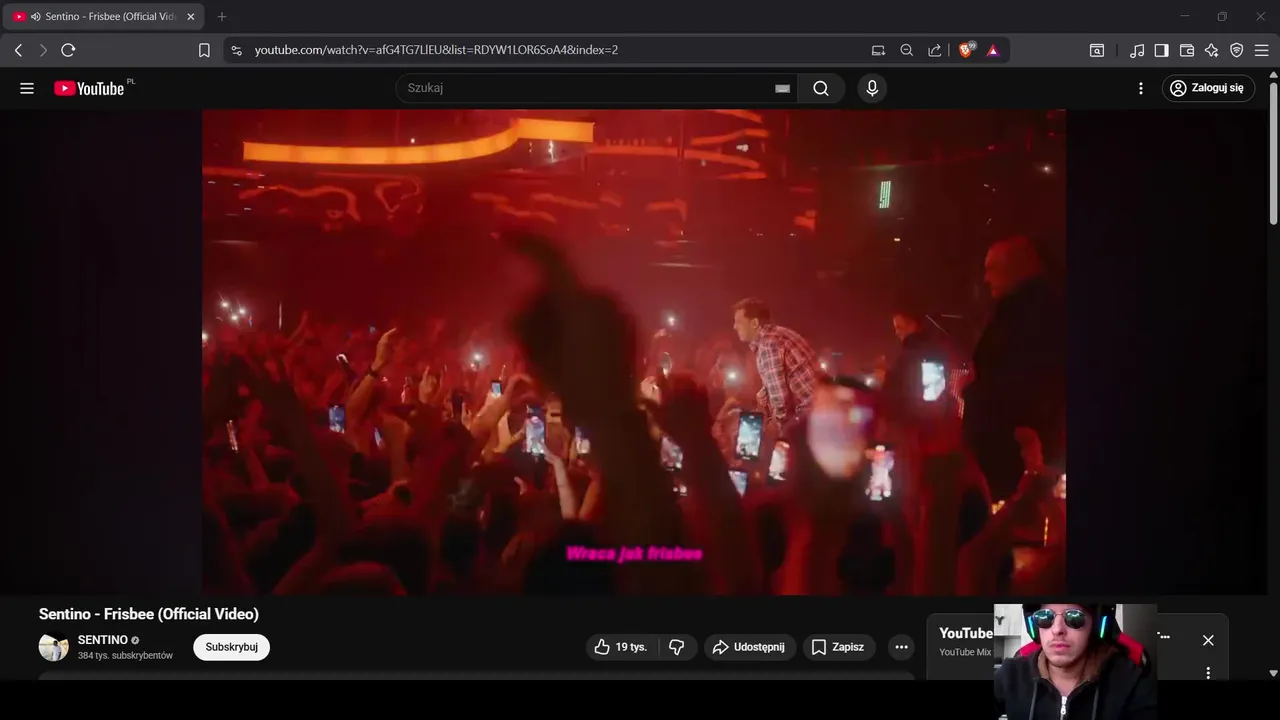This screenshot has width=1280, height=720.
Task: Open a new browser tab
Action: point(222,17)
